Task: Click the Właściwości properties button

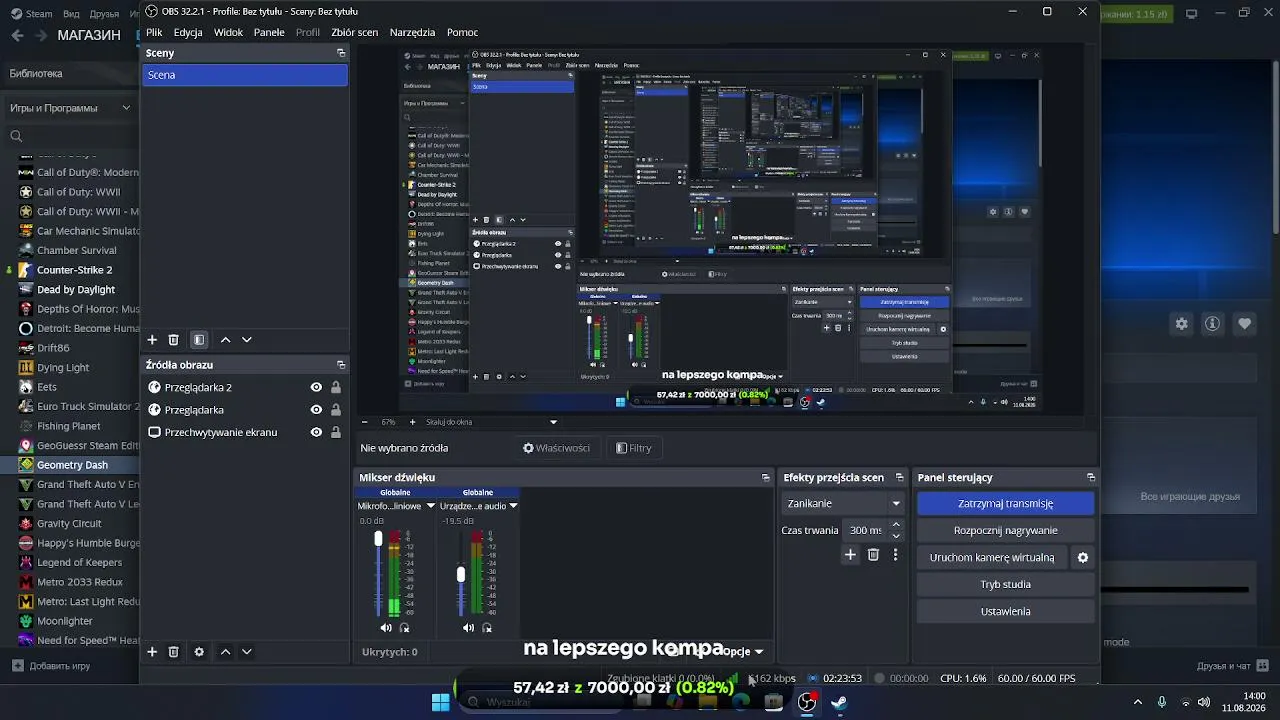Action: coord(557,448)
